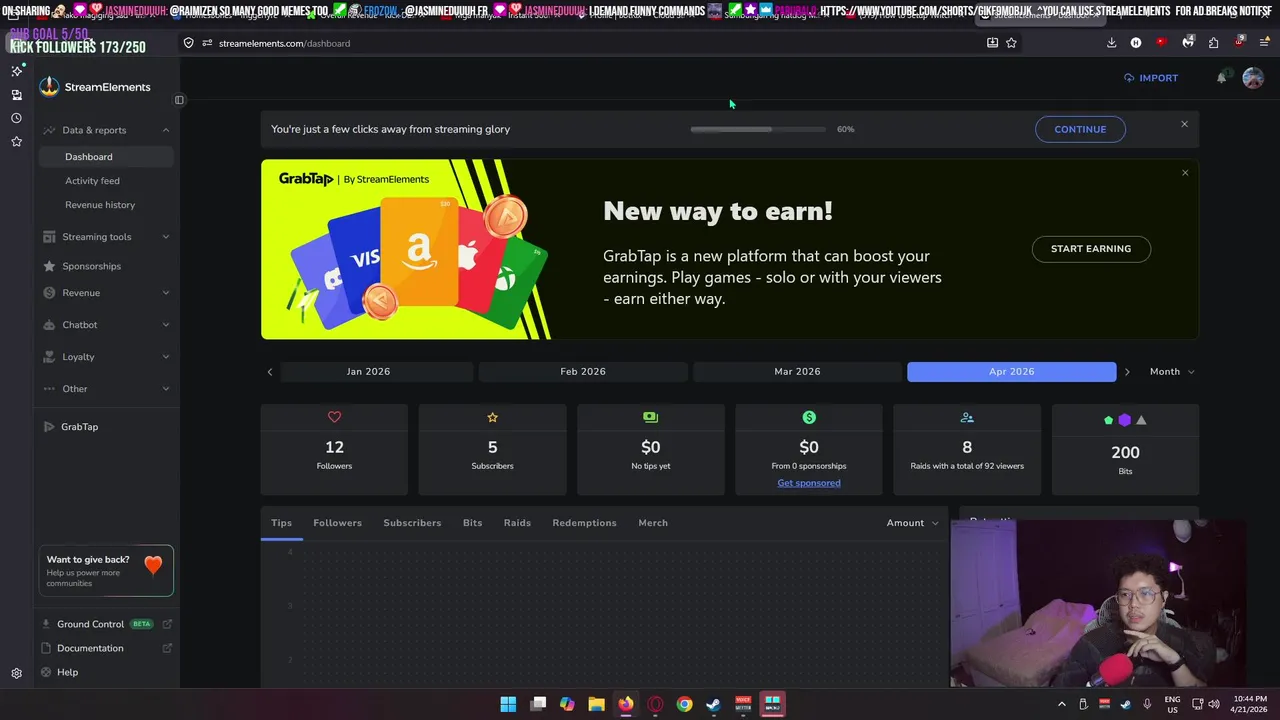Open Ground Control beta link

click(108, 624)
